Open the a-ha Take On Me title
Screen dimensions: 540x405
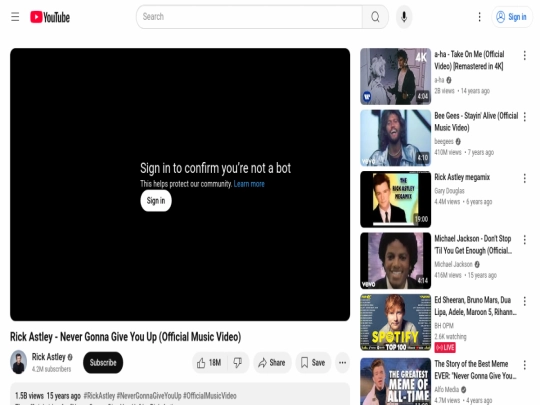469,60
